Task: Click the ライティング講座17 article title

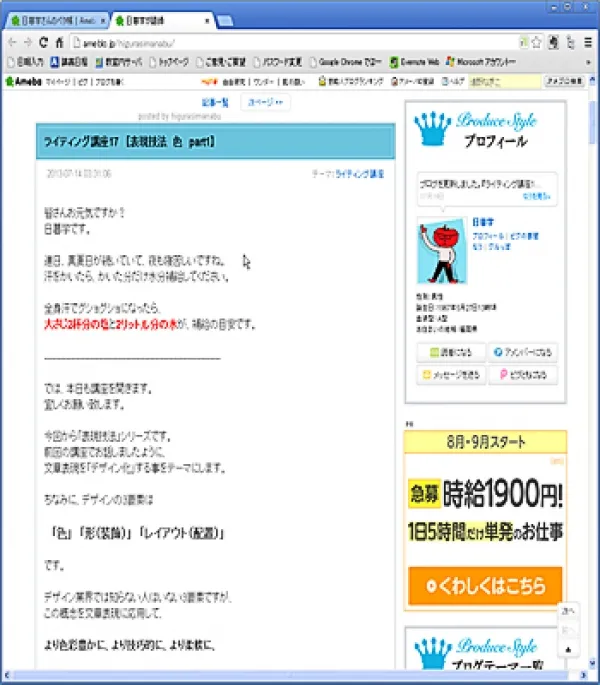Action: click(x=129, y=142)
